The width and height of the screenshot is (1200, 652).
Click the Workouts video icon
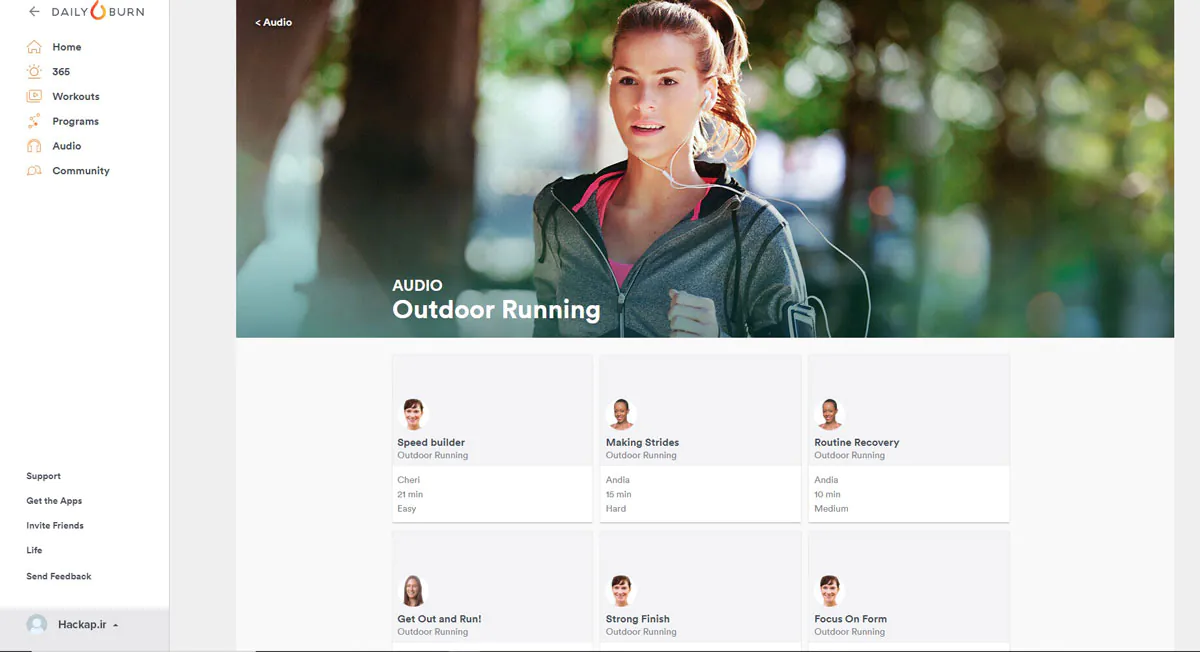click(x=34, y=96)
